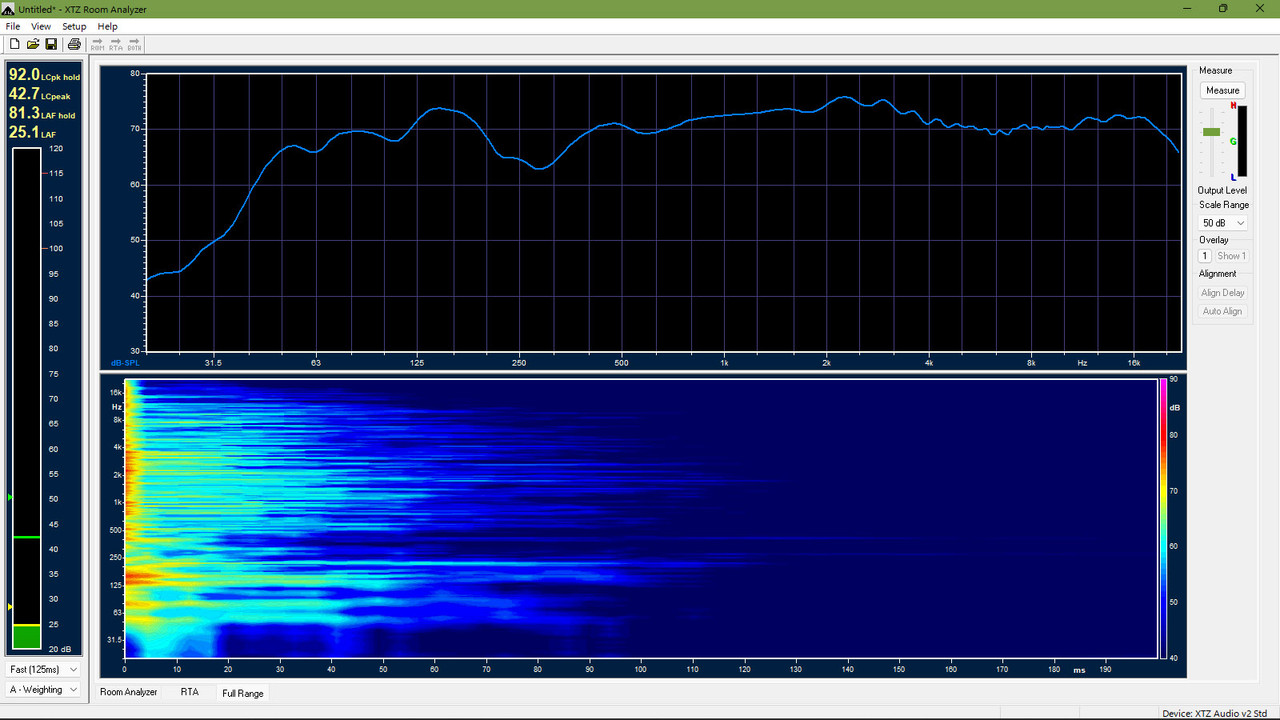Select the Full Range tab

pyautogui.click(x=243, y=693)
